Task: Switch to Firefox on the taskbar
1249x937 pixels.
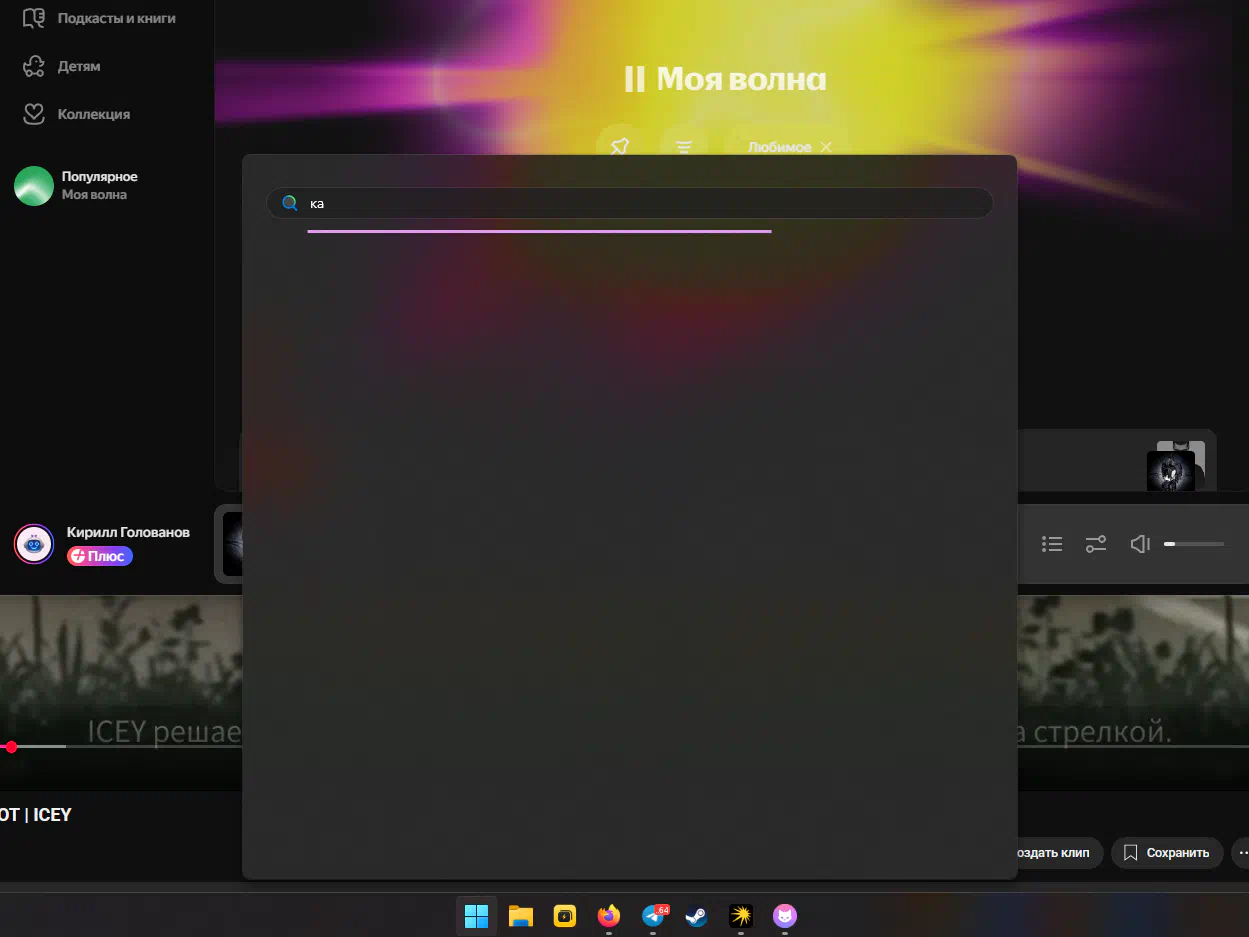Action: [609, 916]
